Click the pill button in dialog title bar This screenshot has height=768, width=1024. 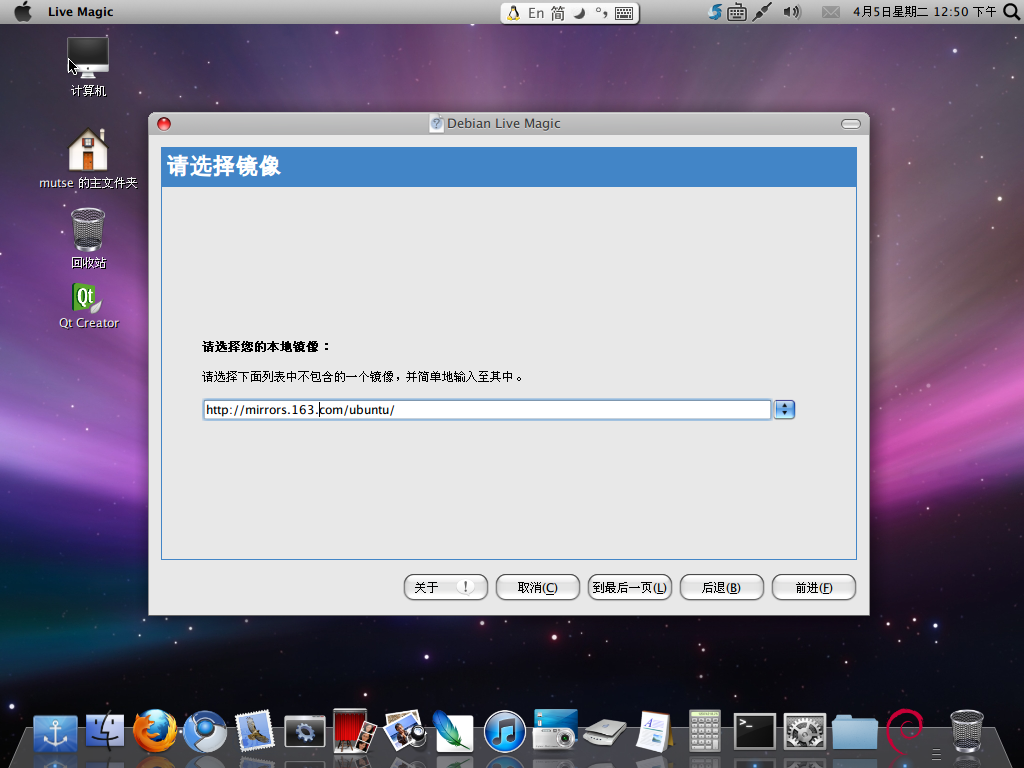851,124
